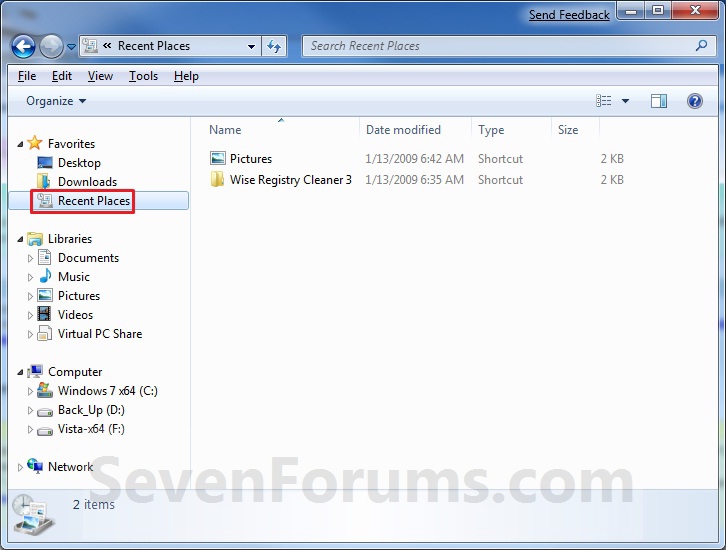This screenshot has width=726, height=550.
Task: Expand the Virtual PC Share library
Action: point(30,334)
